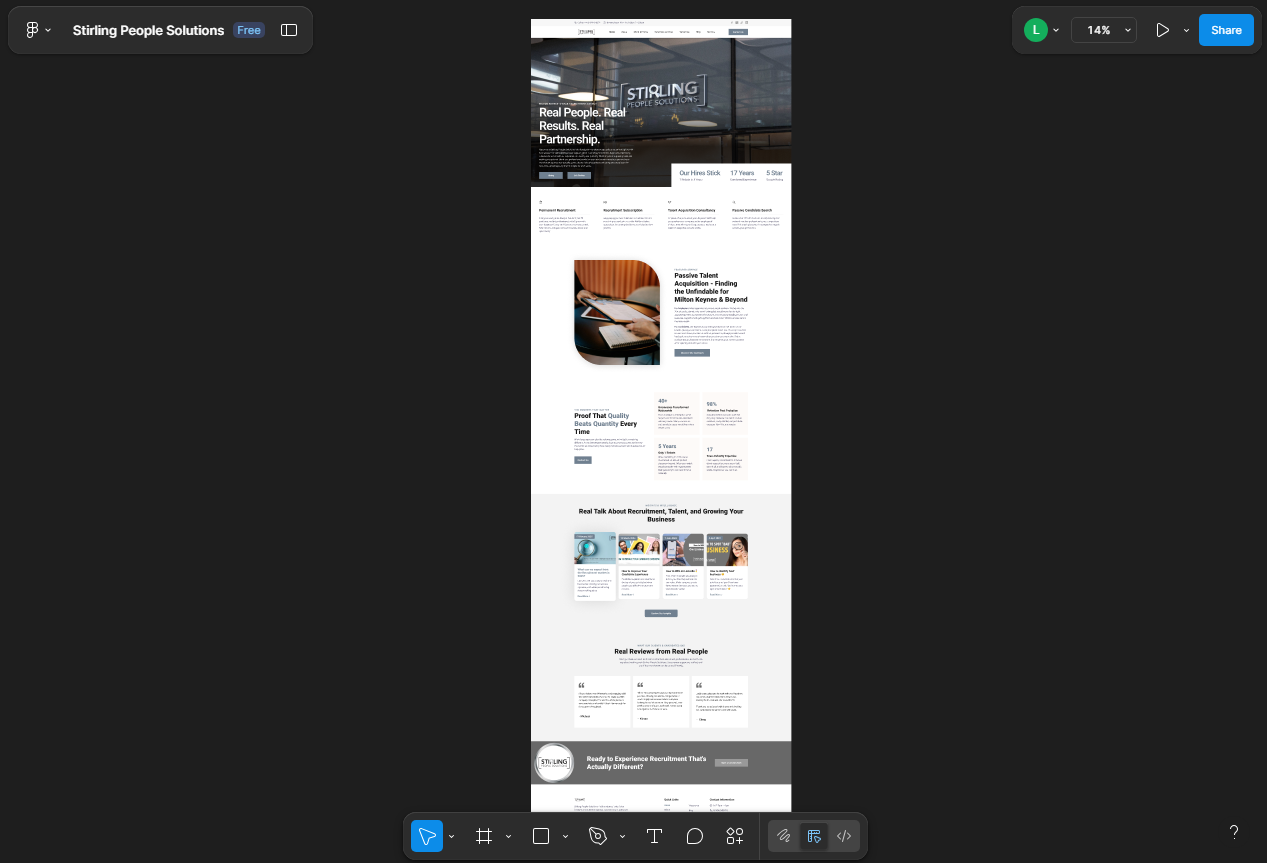Viewport: 1267px width, 863px height.
Task: Switch to Design mode
Action: (x=814, y=836)
